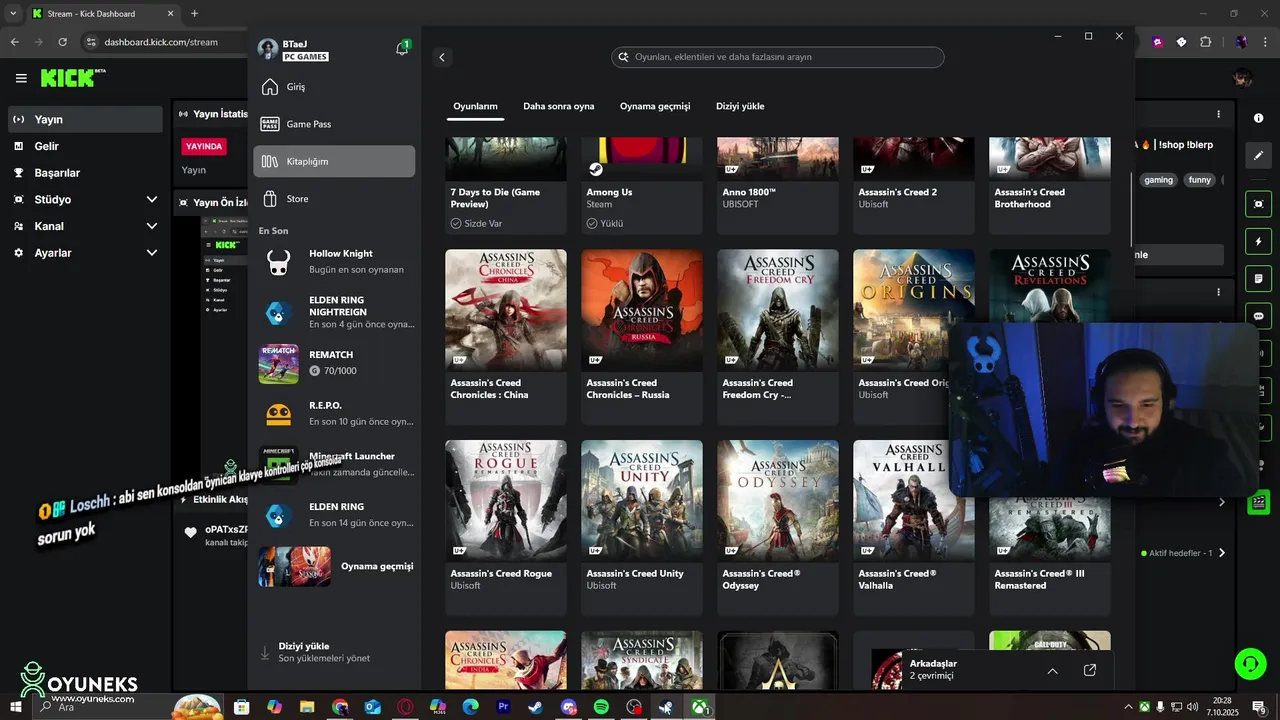Click the gaming tag
The width and height of the screenshot is (1280, 720).
point(1158,180)
